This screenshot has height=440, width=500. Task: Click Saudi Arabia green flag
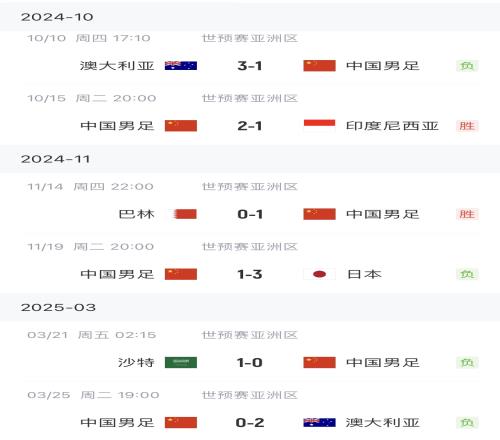click(181, 362)
